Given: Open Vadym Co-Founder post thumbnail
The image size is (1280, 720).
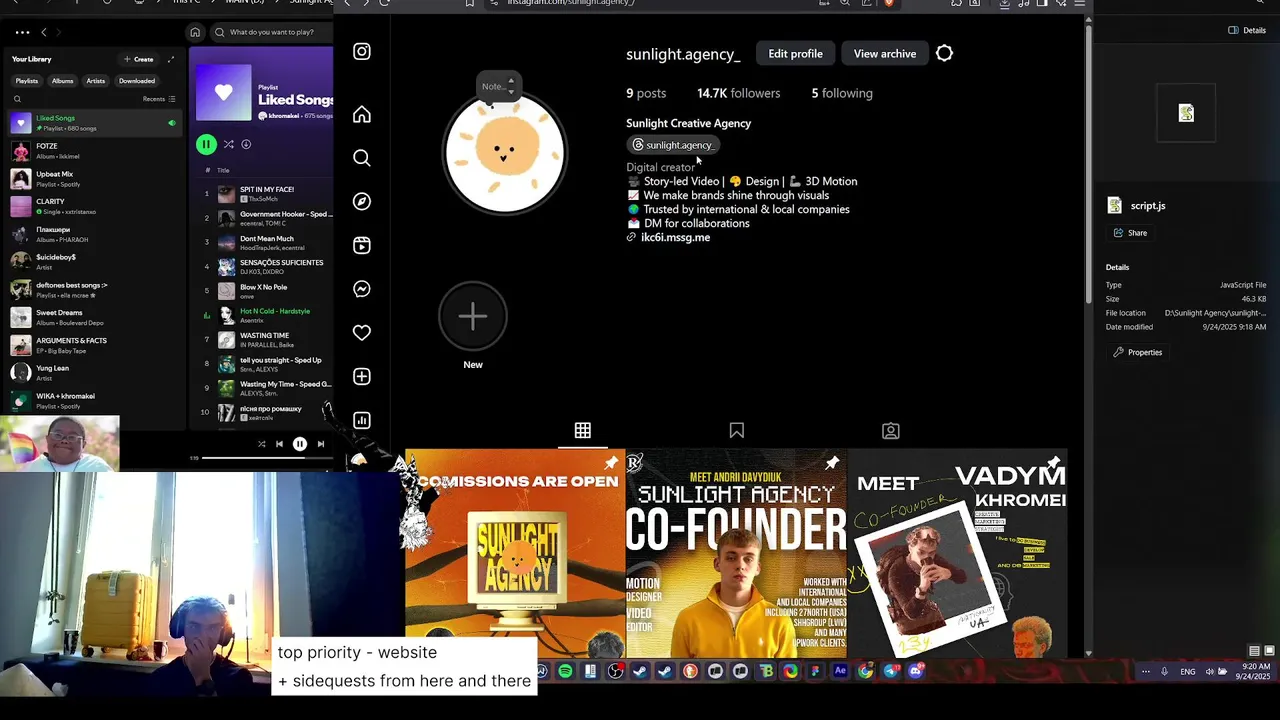Looking at the screenshot, I should coord(957,553).
